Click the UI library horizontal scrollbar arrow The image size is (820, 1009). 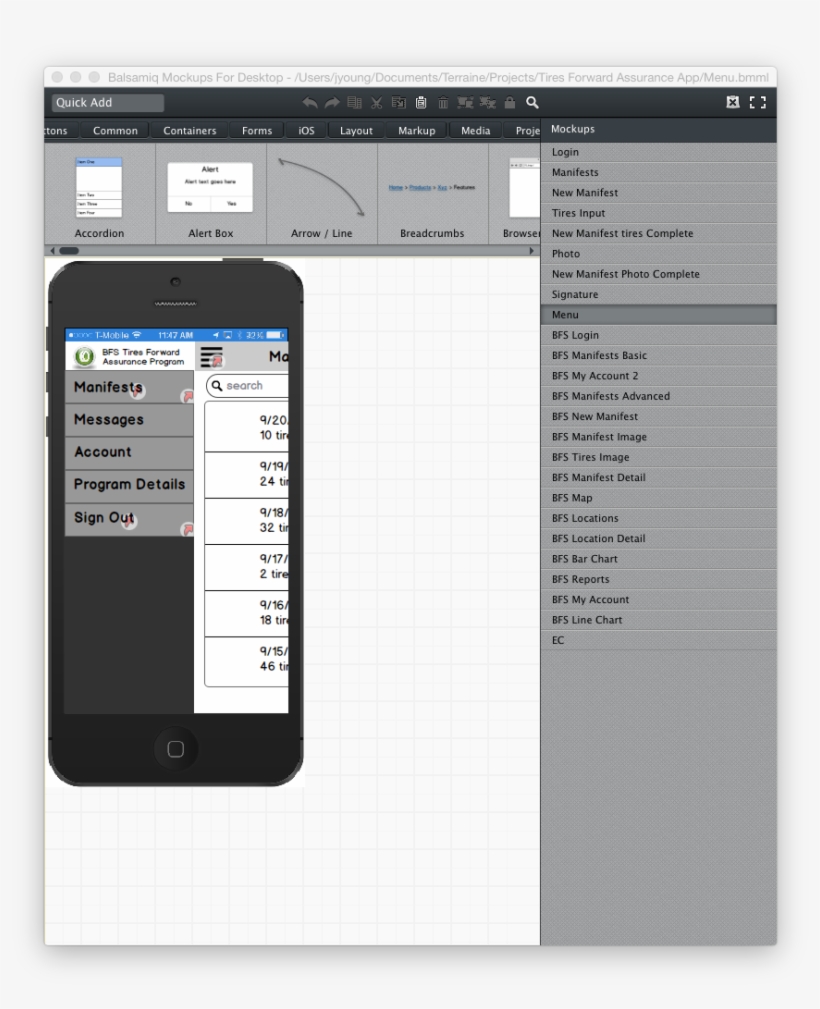tap(533, 249)
